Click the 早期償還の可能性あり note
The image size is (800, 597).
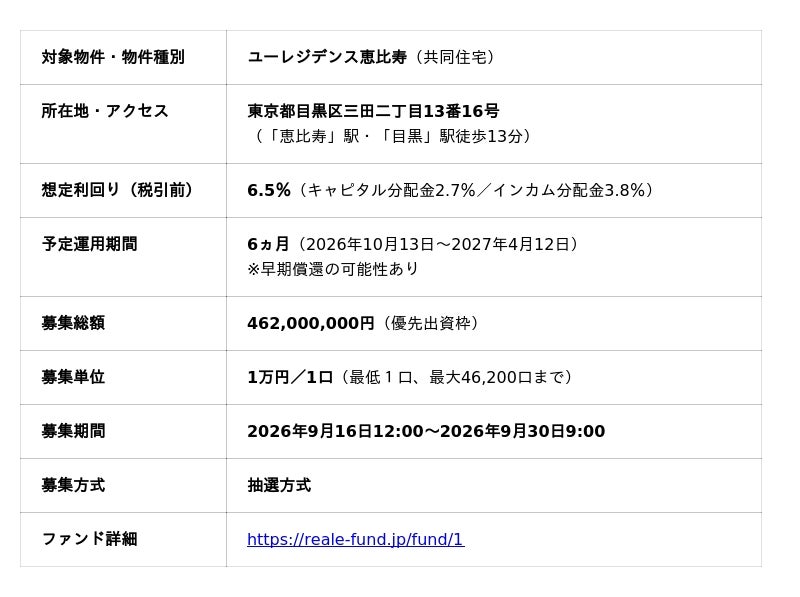(x=333, y=269)
